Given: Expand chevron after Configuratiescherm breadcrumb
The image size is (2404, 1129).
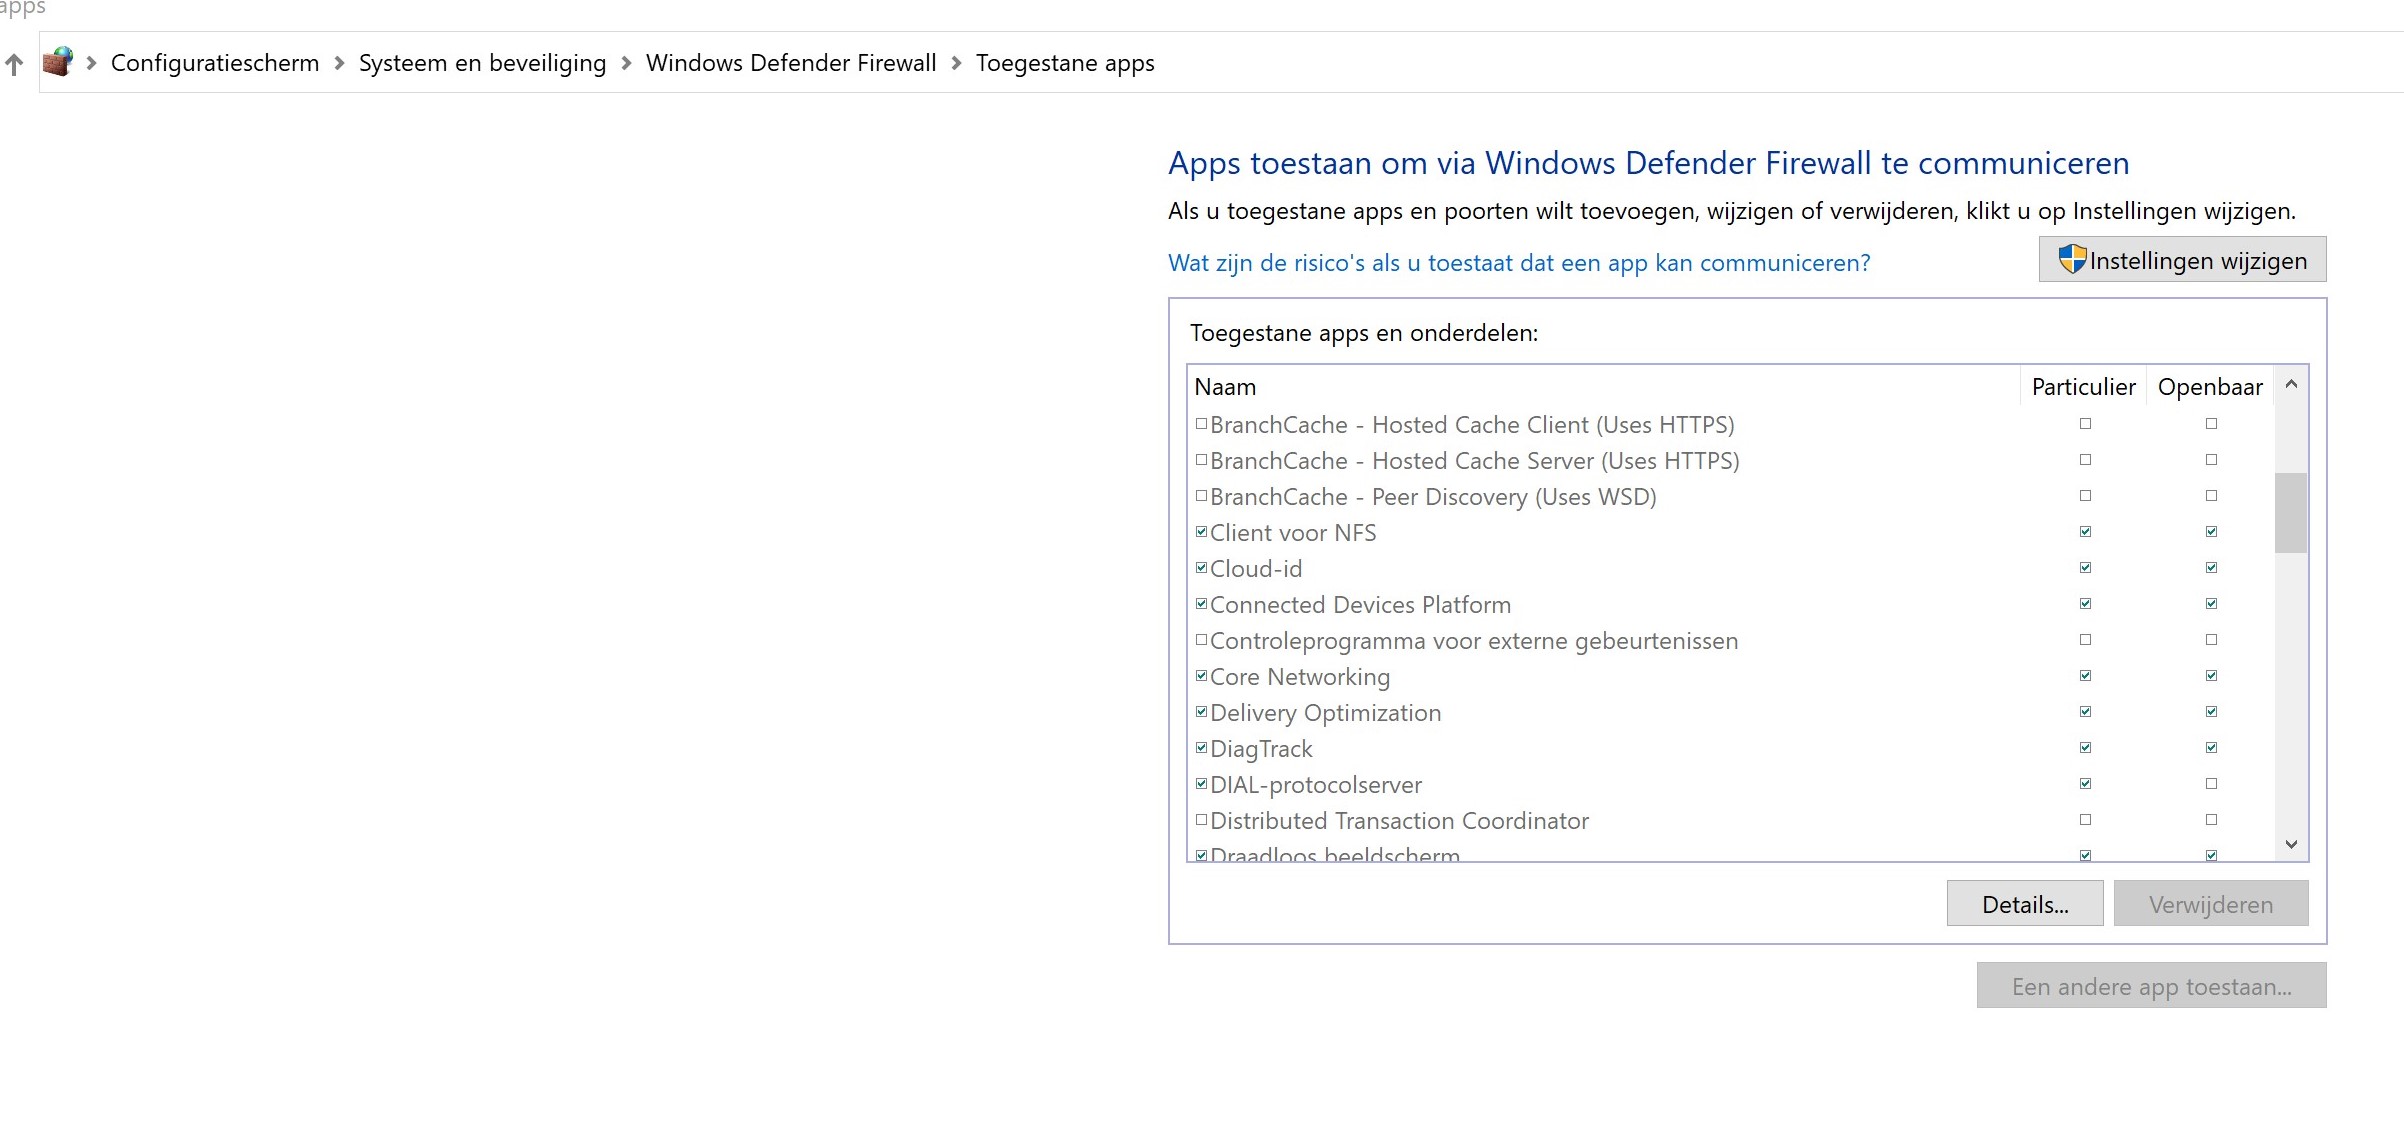Looking at the screenshot, I should (x=339, y=63).
